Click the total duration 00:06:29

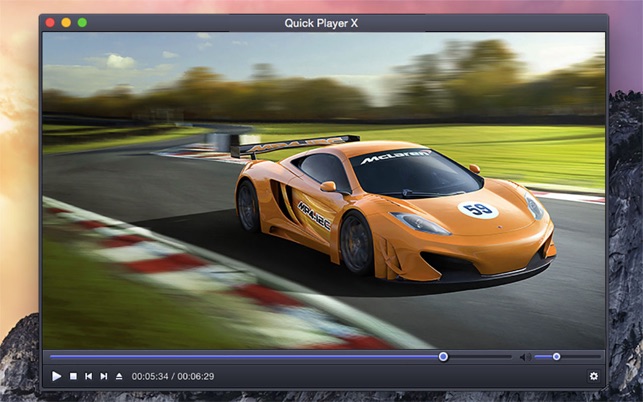[195, 376]
